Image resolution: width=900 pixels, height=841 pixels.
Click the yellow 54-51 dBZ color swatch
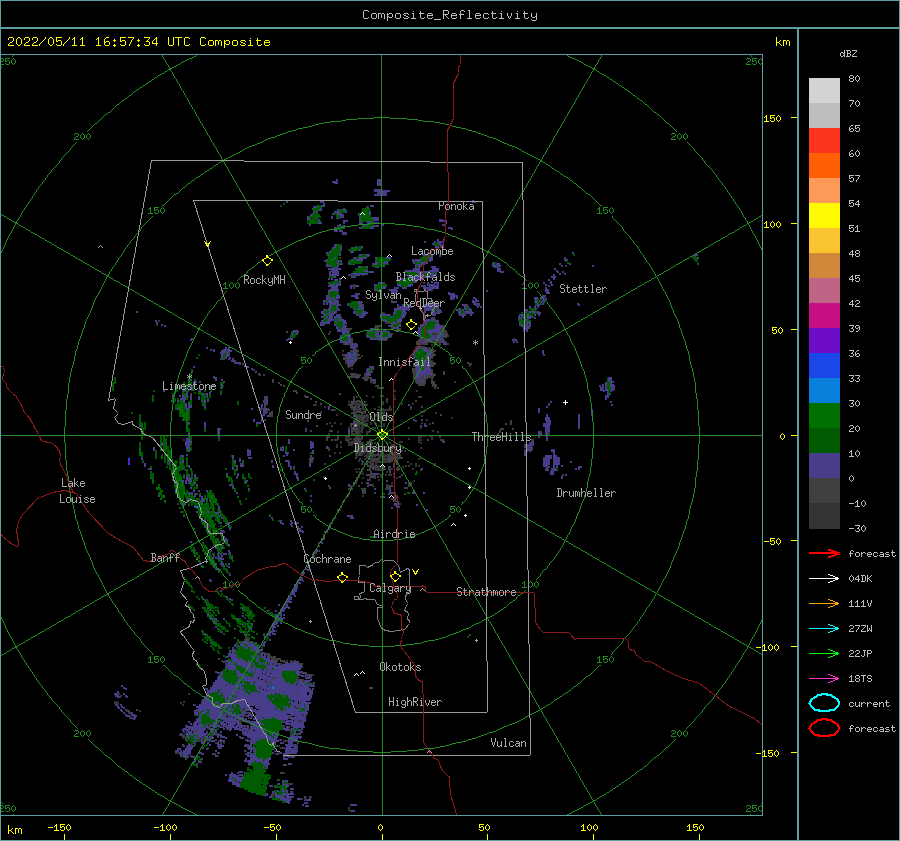[824, 216]
